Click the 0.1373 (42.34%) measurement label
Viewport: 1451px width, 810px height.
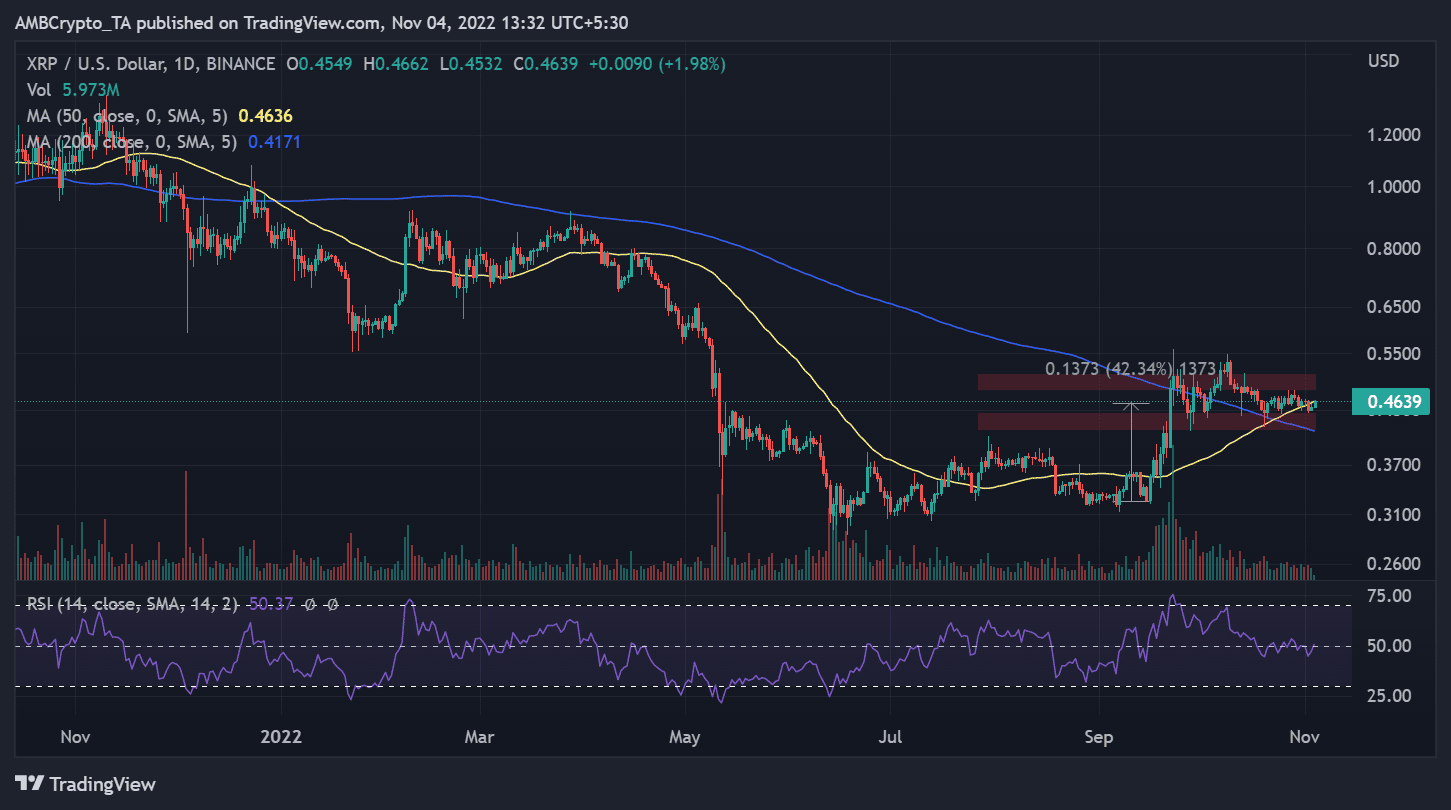1109,369
